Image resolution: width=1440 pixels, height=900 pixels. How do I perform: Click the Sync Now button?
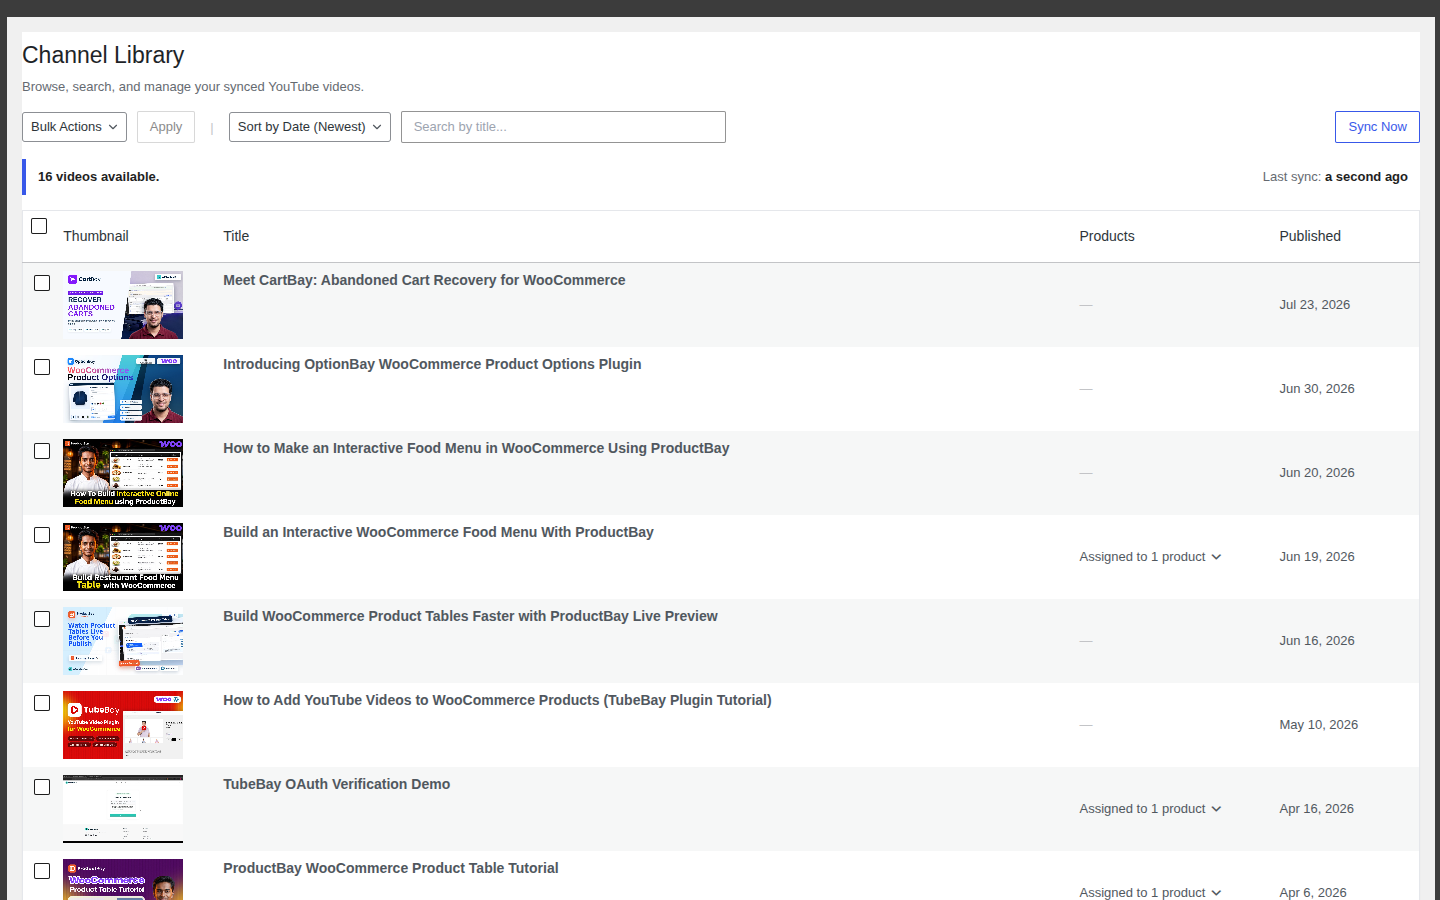(1377, 127)
